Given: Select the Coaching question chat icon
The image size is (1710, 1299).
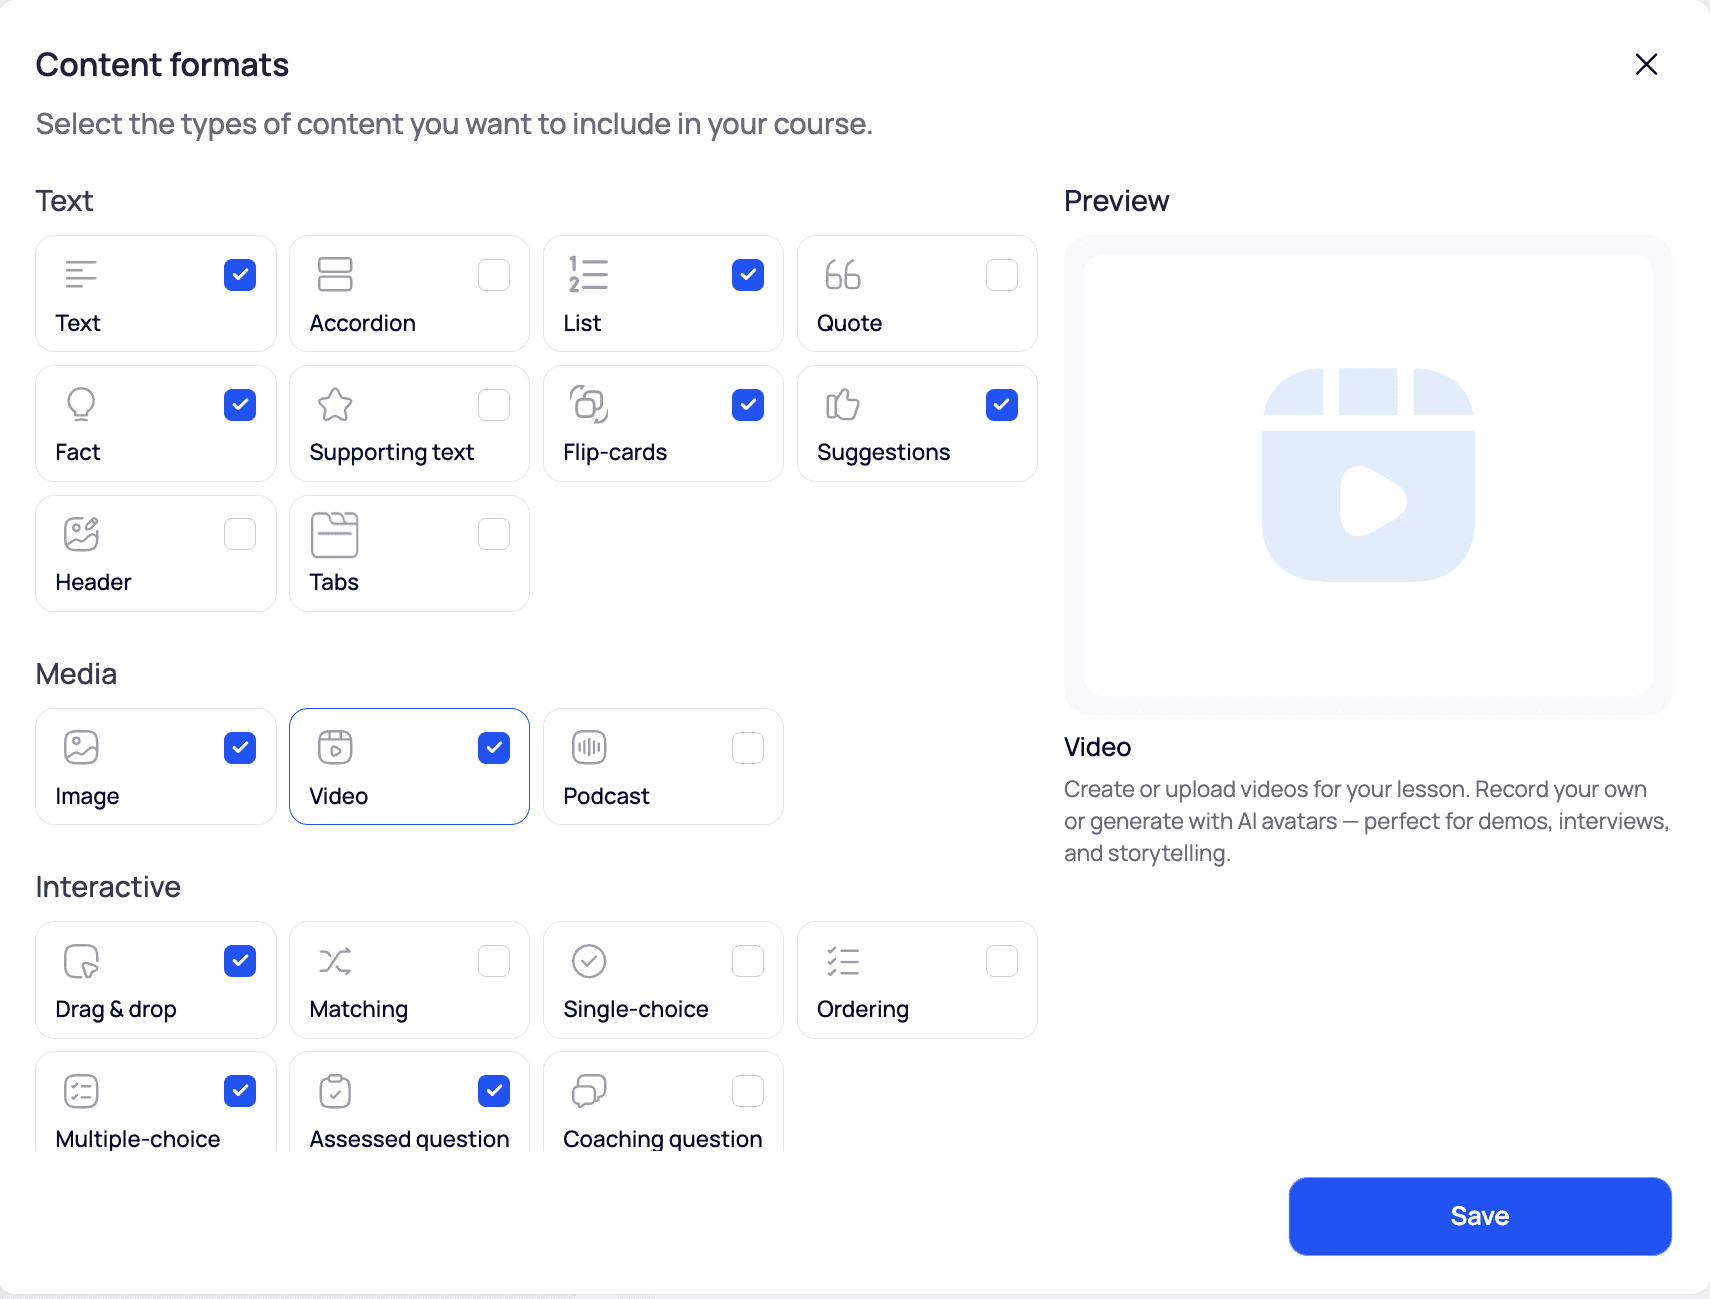Looking at the screenshot, I should (x=589, y=1090).
